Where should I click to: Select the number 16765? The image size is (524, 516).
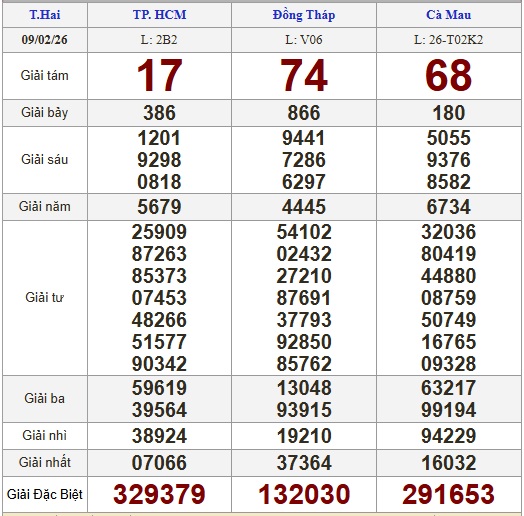(448, 342)
